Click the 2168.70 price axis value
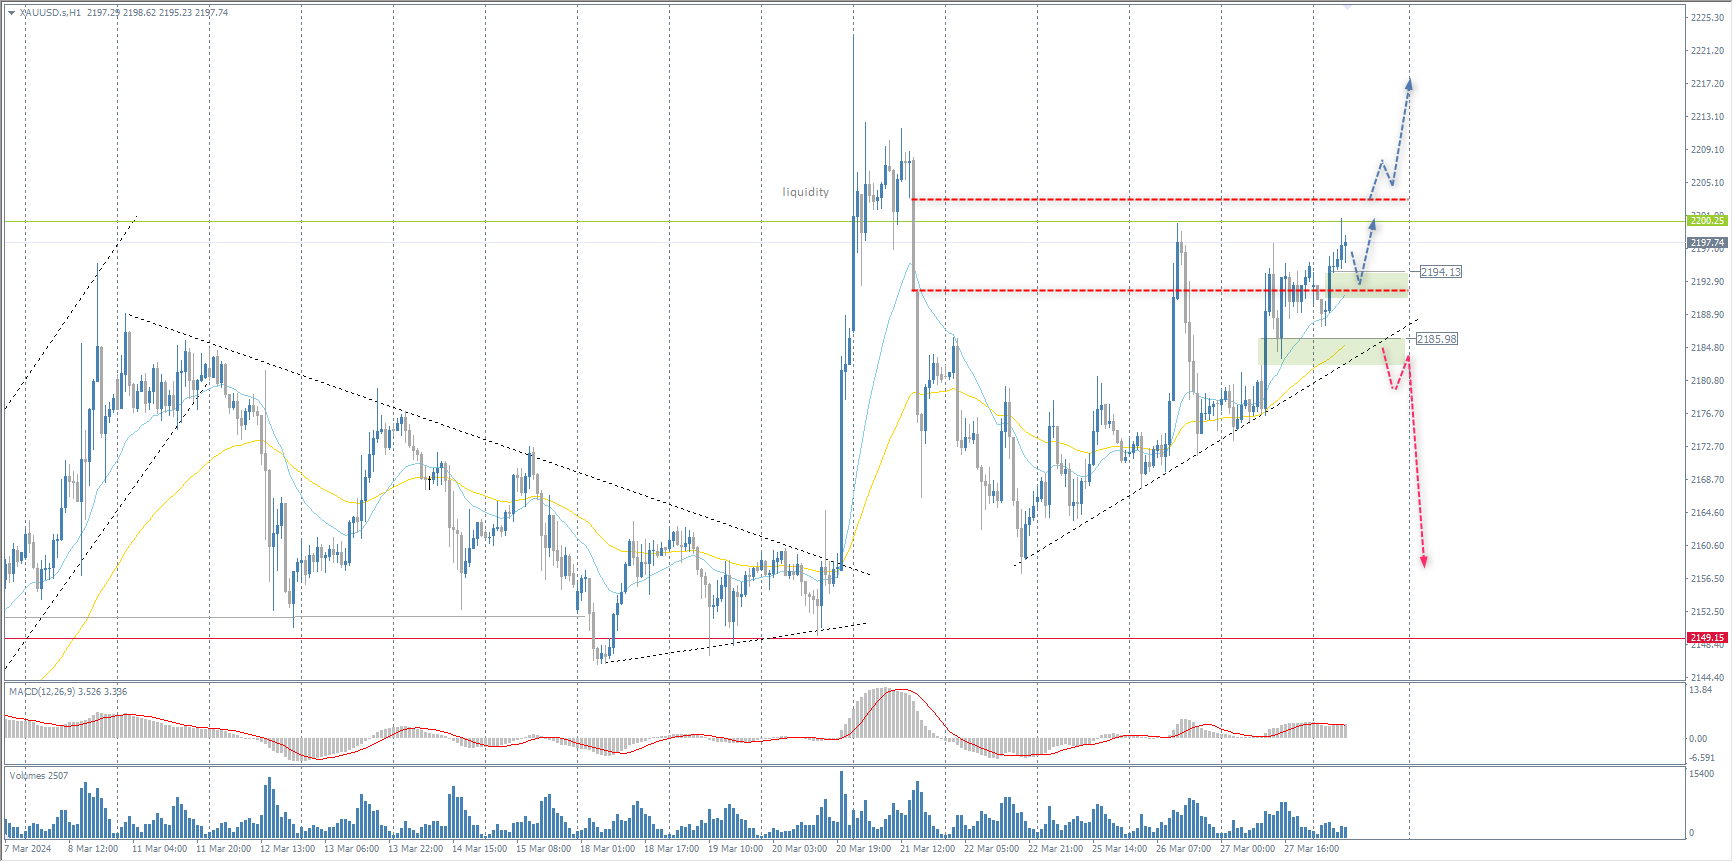The image size is (1733, 862). click(1707, 480)
